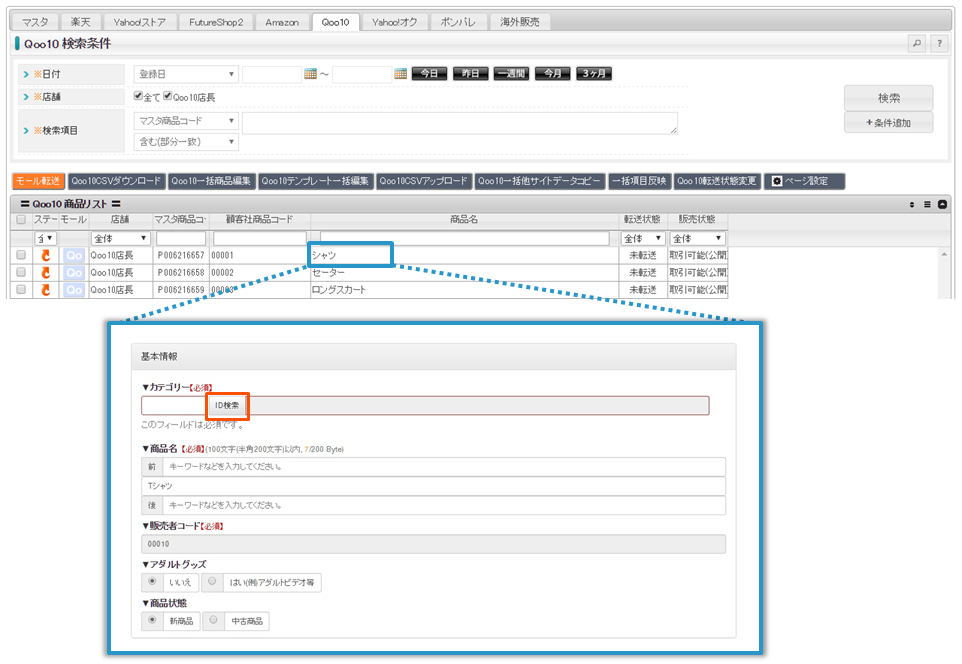Open the マスタ商品コード search field dropdown
The height and width of the screenshot is (664, 962).
click(186, 121)
